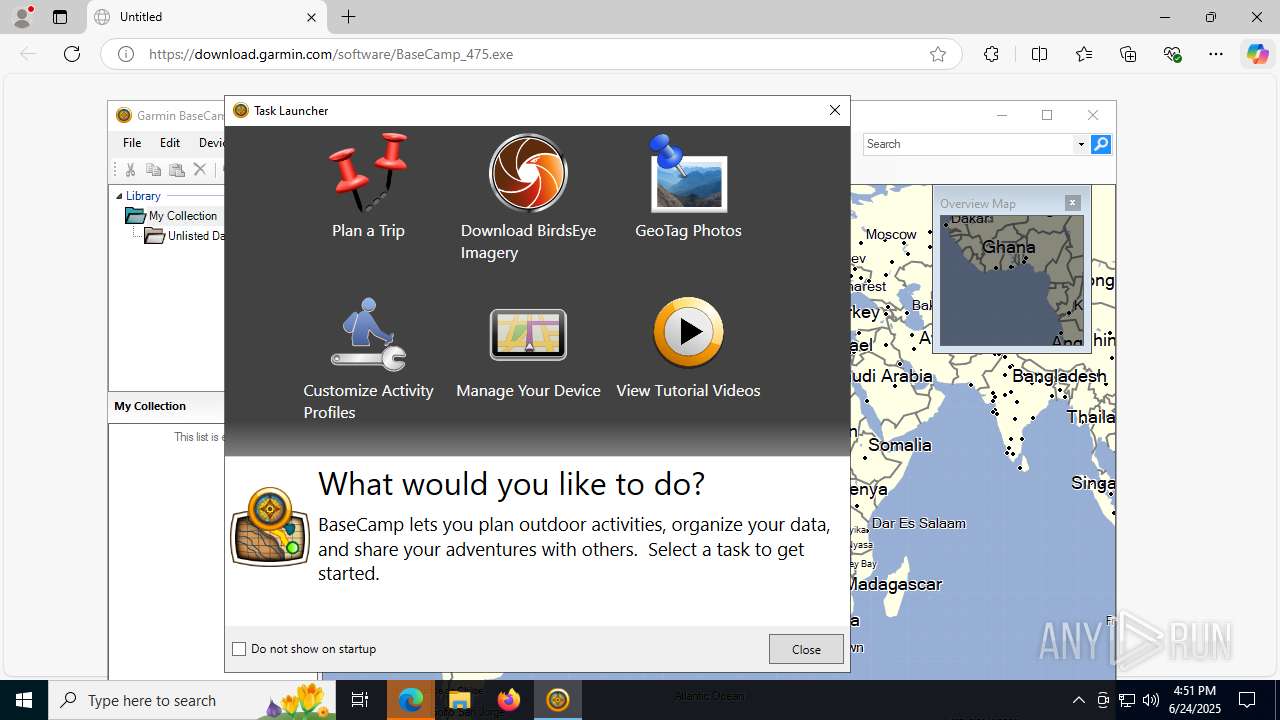Open Customize Activity Profiles task
1280x720 pixels.
(368, 358)
